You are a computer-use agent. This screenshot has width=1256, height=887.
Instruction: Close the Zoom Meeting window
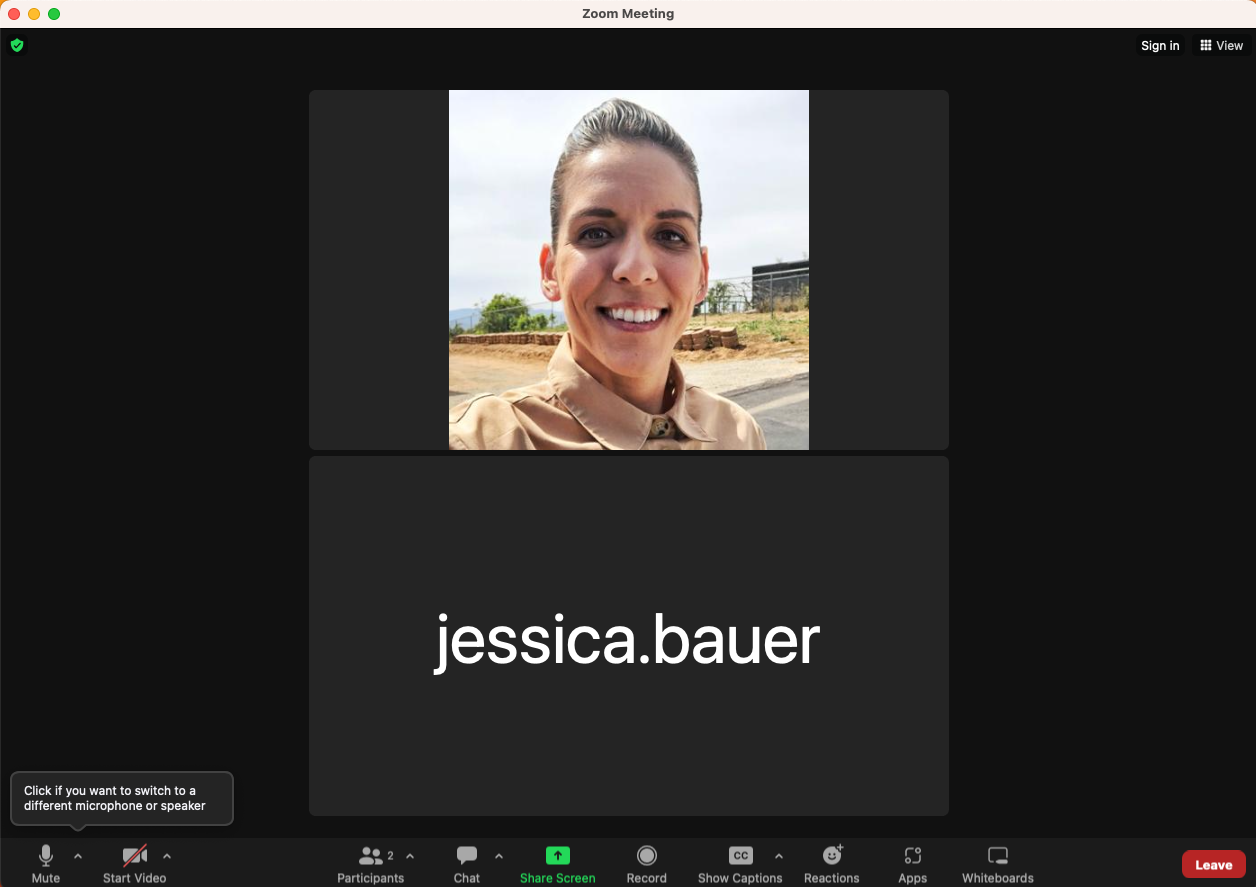pos(14,14)
